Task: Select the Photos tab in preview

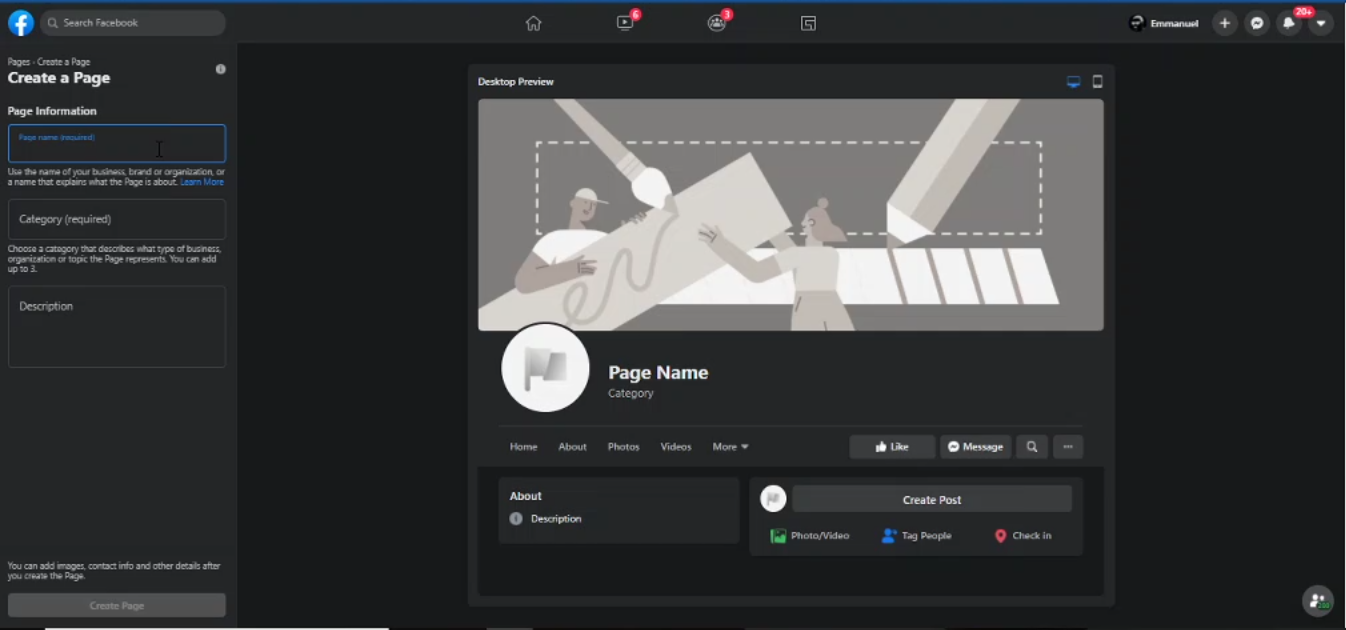Action: pos(623,447)
